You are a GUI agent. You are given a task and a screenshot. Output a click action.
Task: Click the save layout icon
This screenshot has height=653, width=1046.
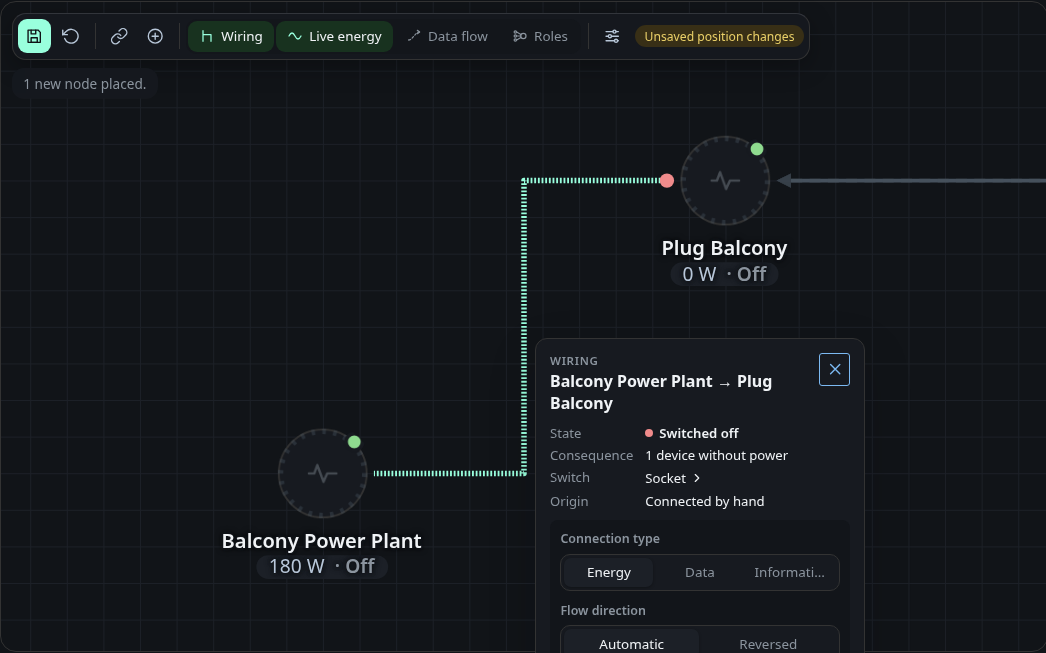34,36
